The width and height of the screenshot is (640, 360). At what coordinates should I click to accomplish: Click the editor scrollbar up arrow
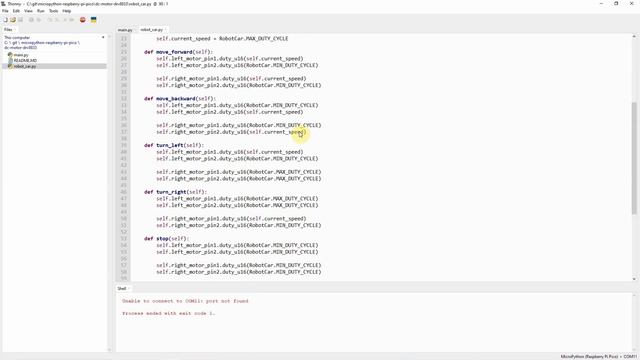click(634, 37)
